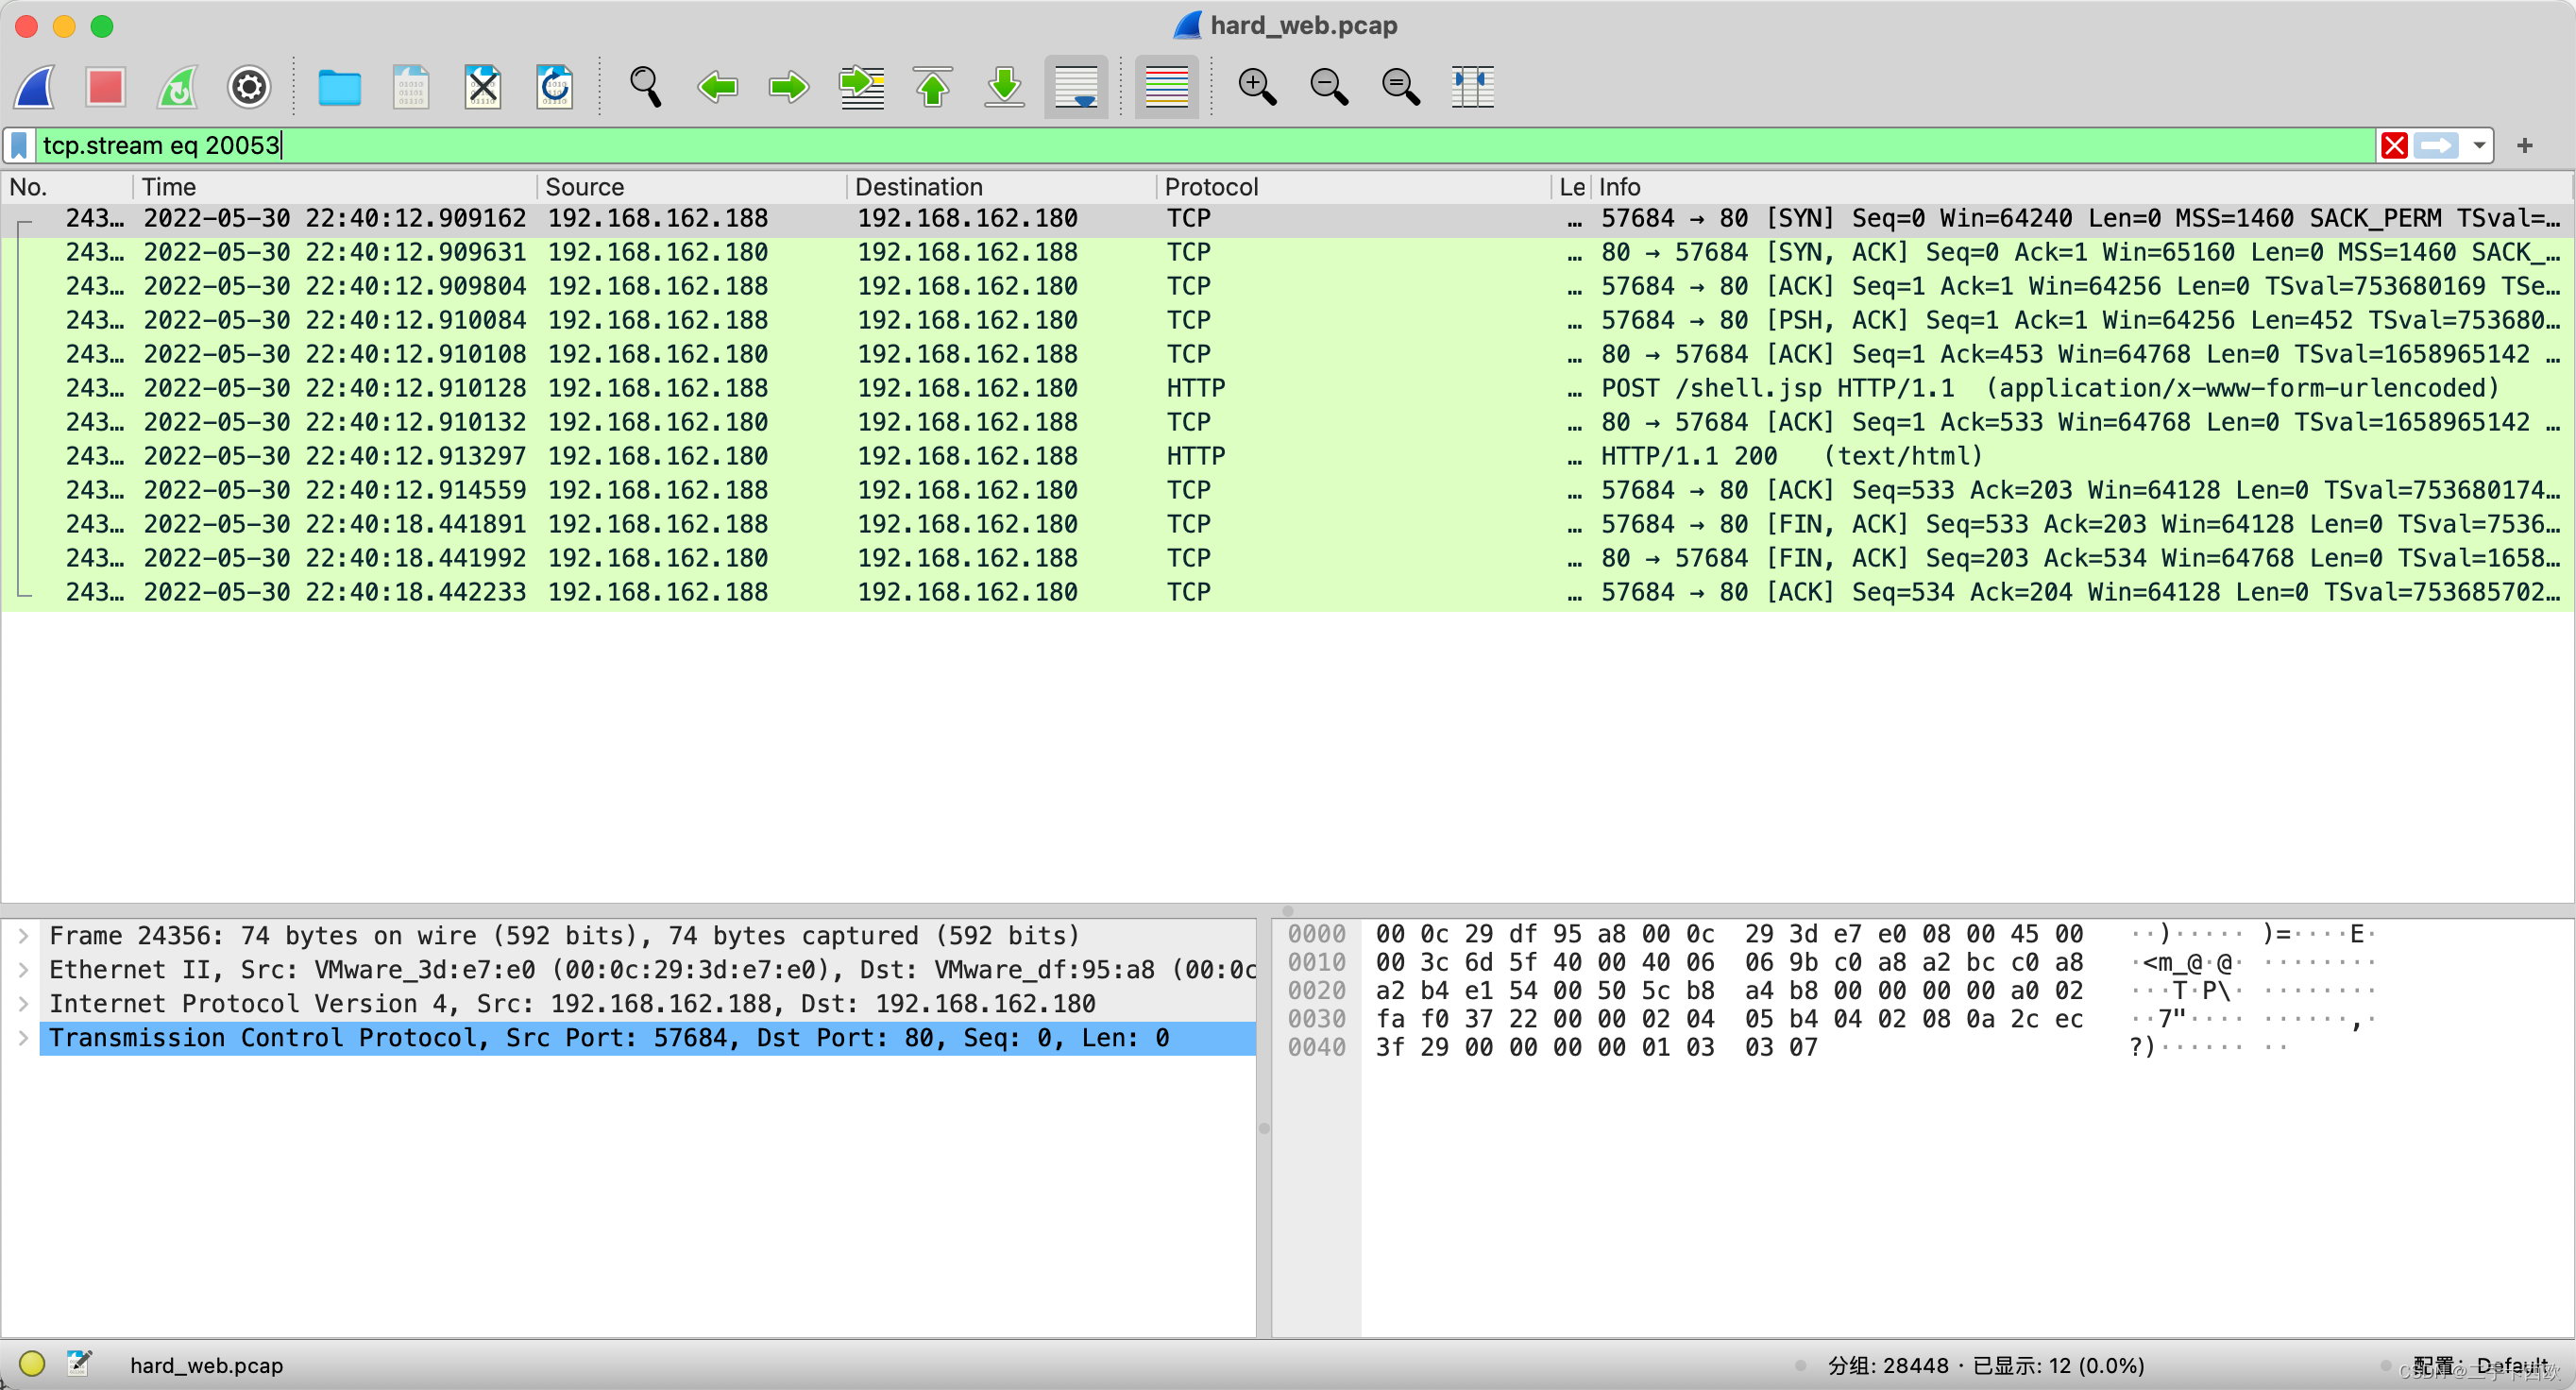The height and width of the screenshot is (1390, 2576).
Task: Find a packet with magnifier icon
Action: point(645,87)
